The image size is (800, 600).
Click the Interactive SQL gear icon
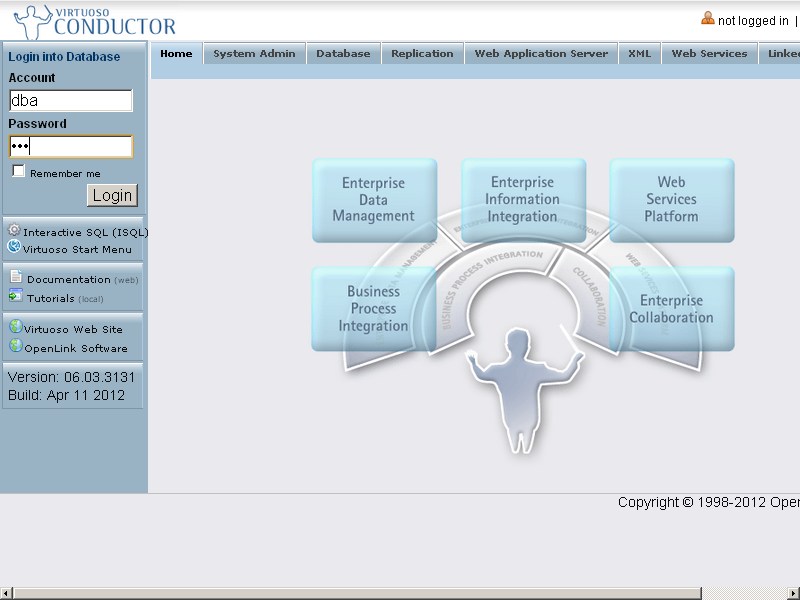(x=14, y=231)
